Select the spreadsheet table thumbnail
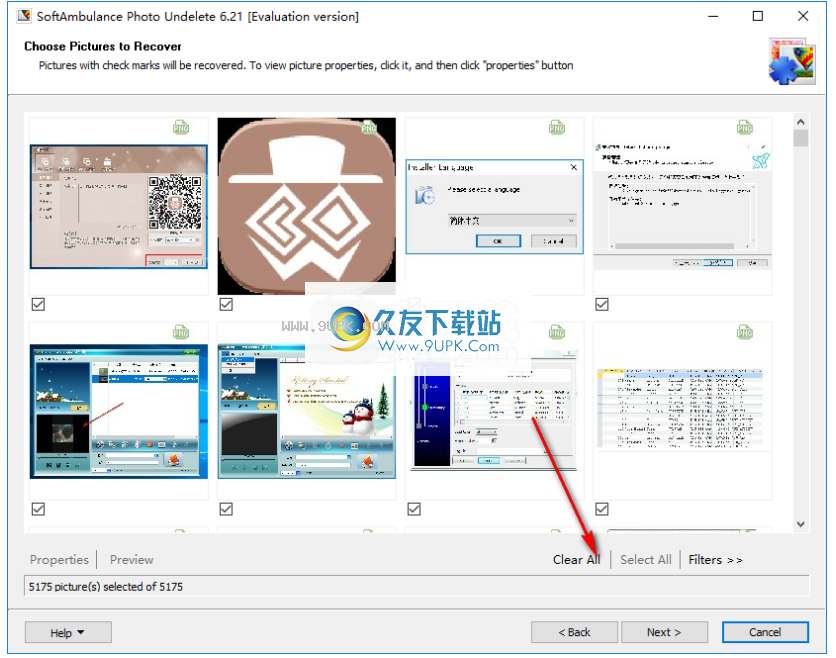This screenshot has height=658, width=836. [x=682, y=410]
